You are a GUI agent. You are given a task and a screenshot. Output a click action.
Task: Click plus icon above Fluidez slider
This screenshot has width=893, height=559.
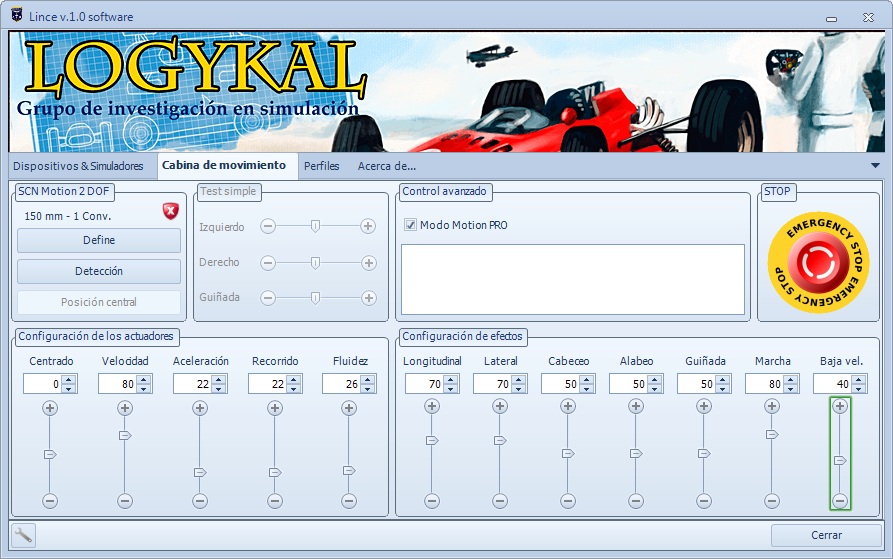tap(349, 408)
